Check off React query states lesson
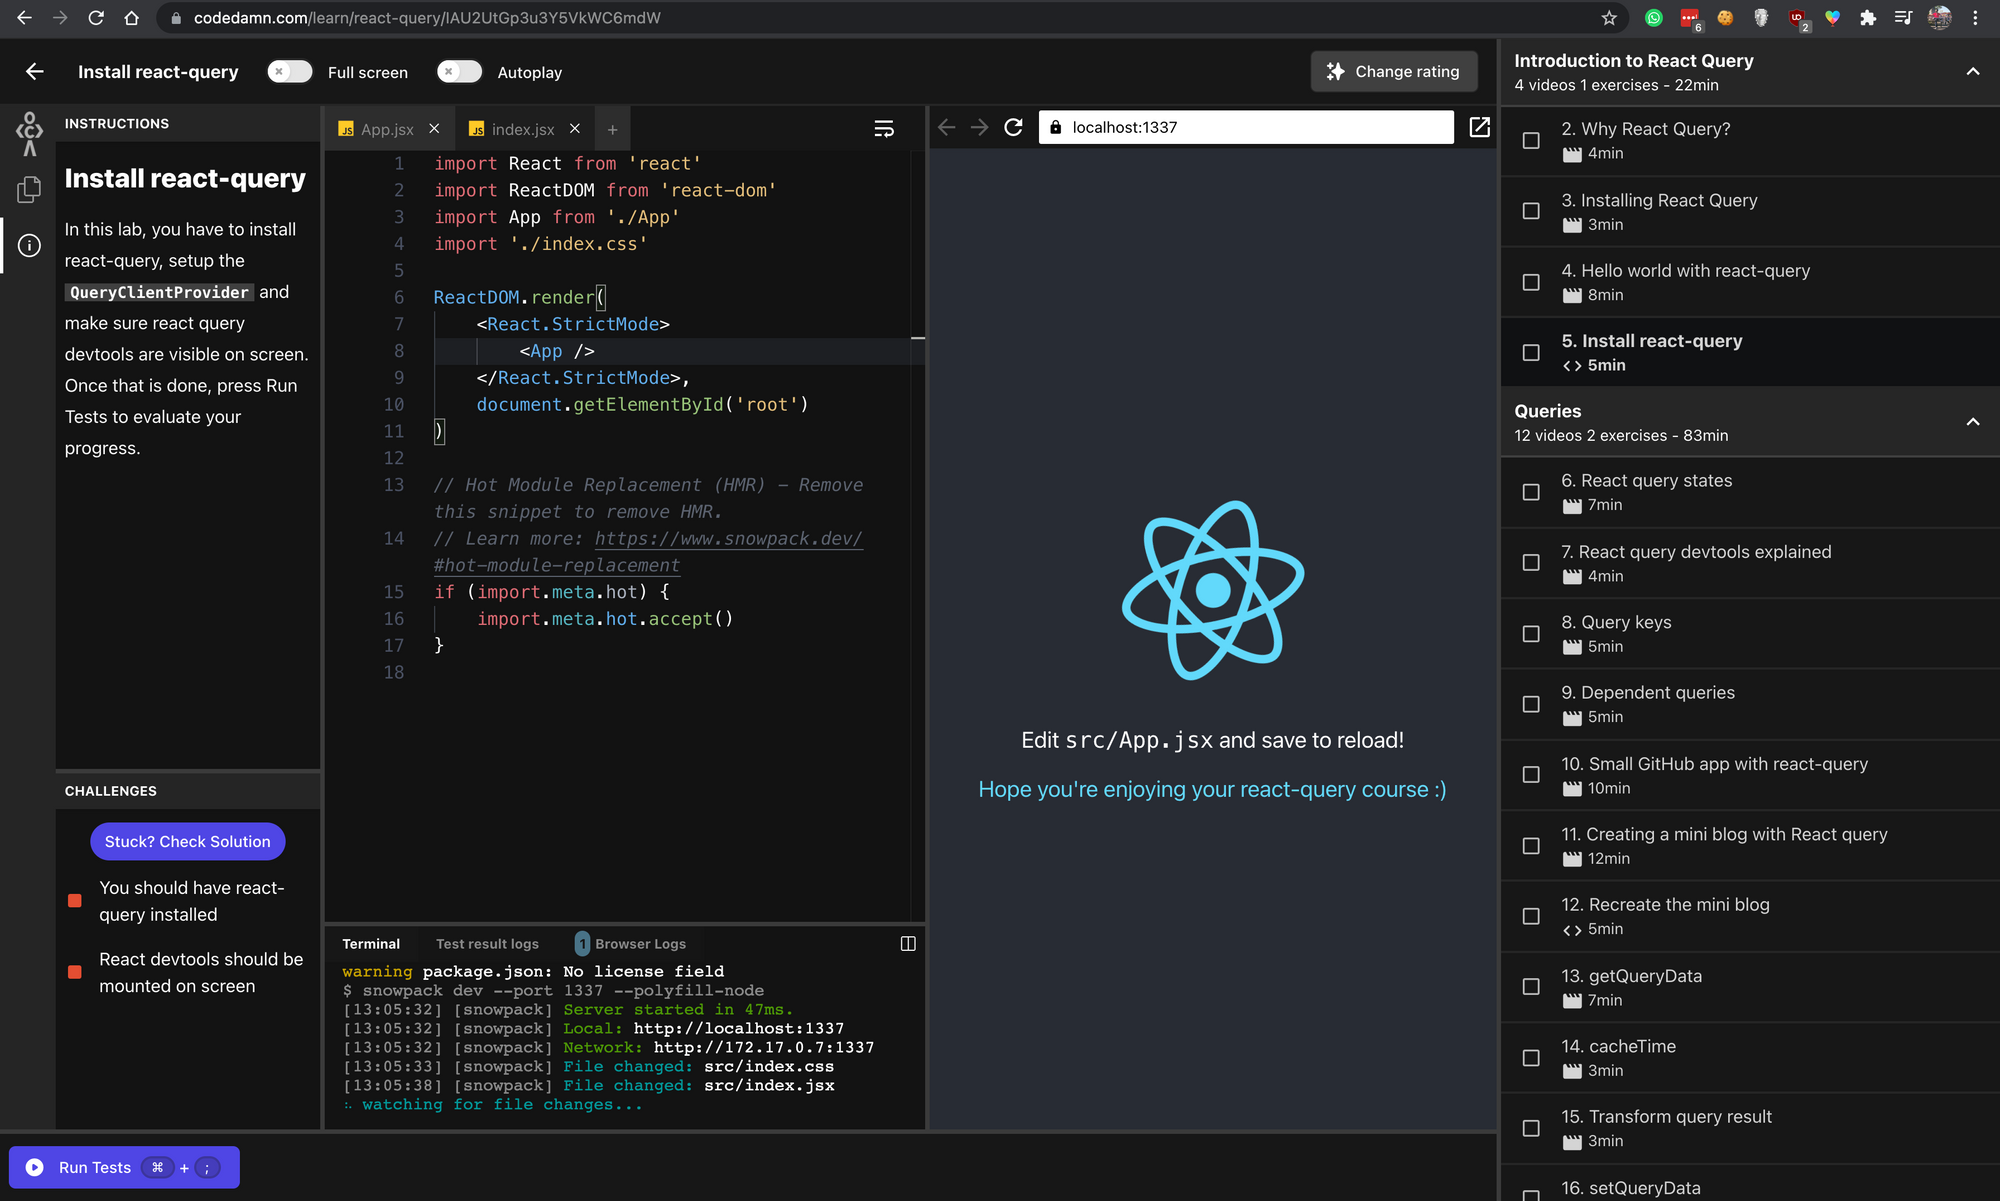 click(1531, 492)
